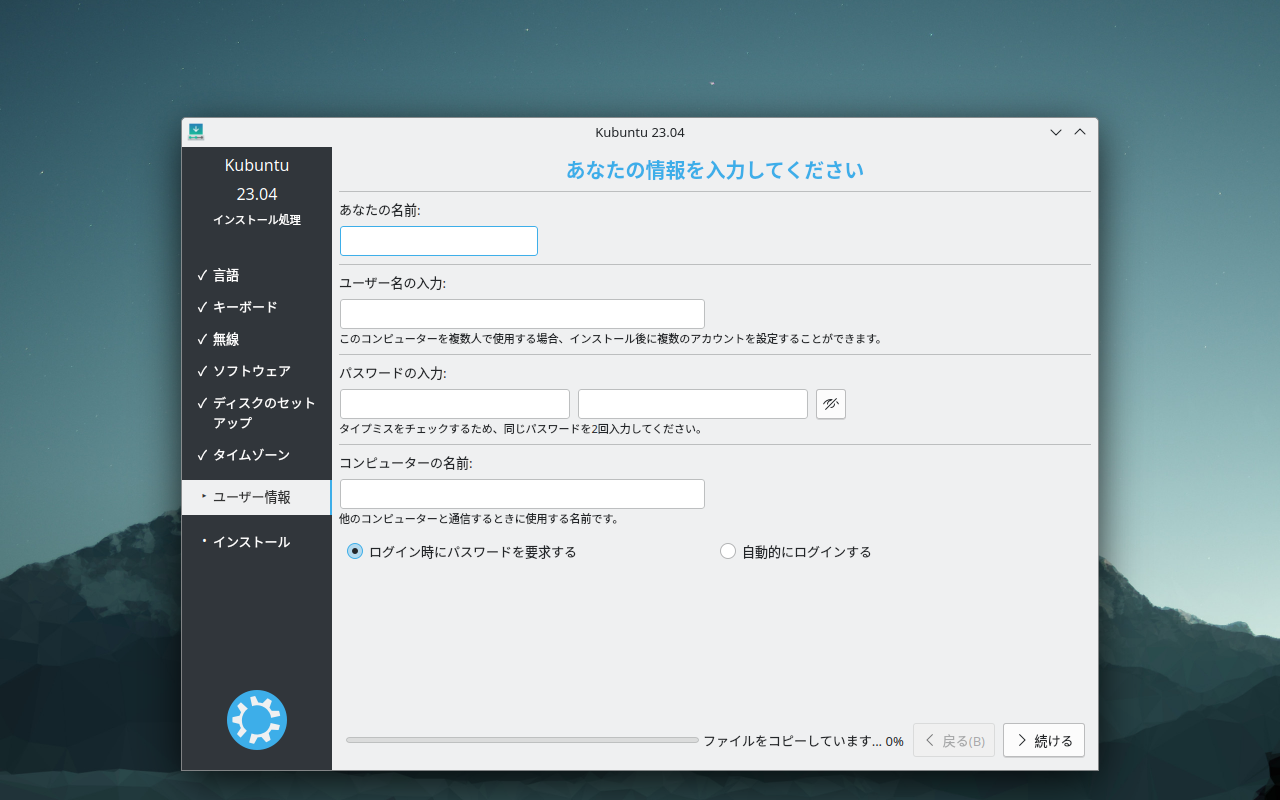Click the タイプミスをチェックするため hint text

click(x=521, y=429)
